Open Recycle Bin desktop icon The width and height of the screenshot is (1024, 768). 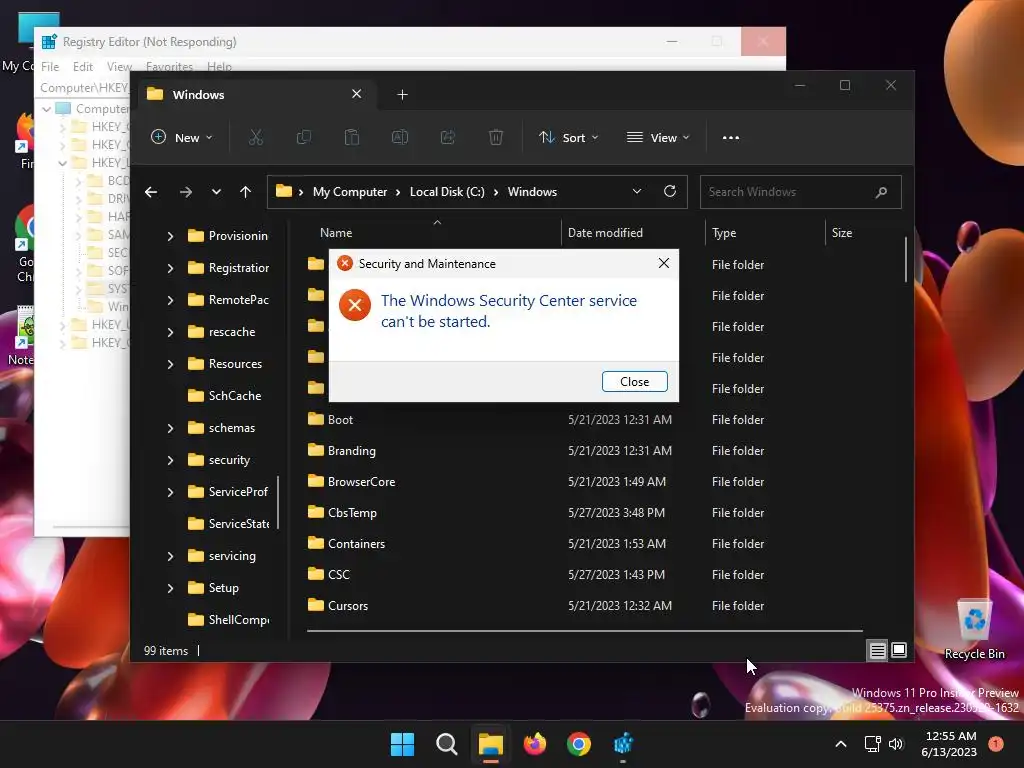974,629
